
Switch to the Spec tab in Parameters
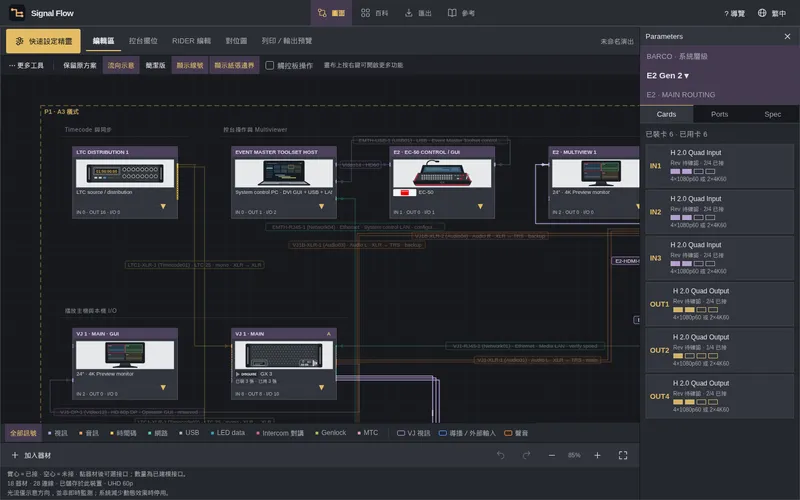pyautogui.click(x=772, y=114)
